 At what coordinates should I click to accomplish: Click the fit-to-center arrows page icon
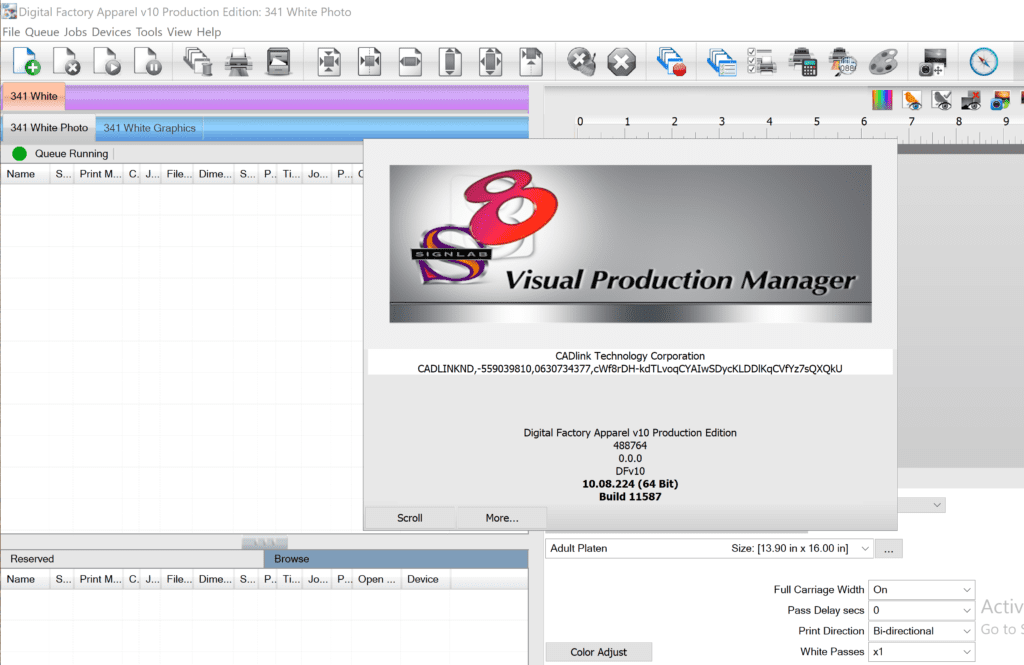pyautogui.click(x=329, y=62)
